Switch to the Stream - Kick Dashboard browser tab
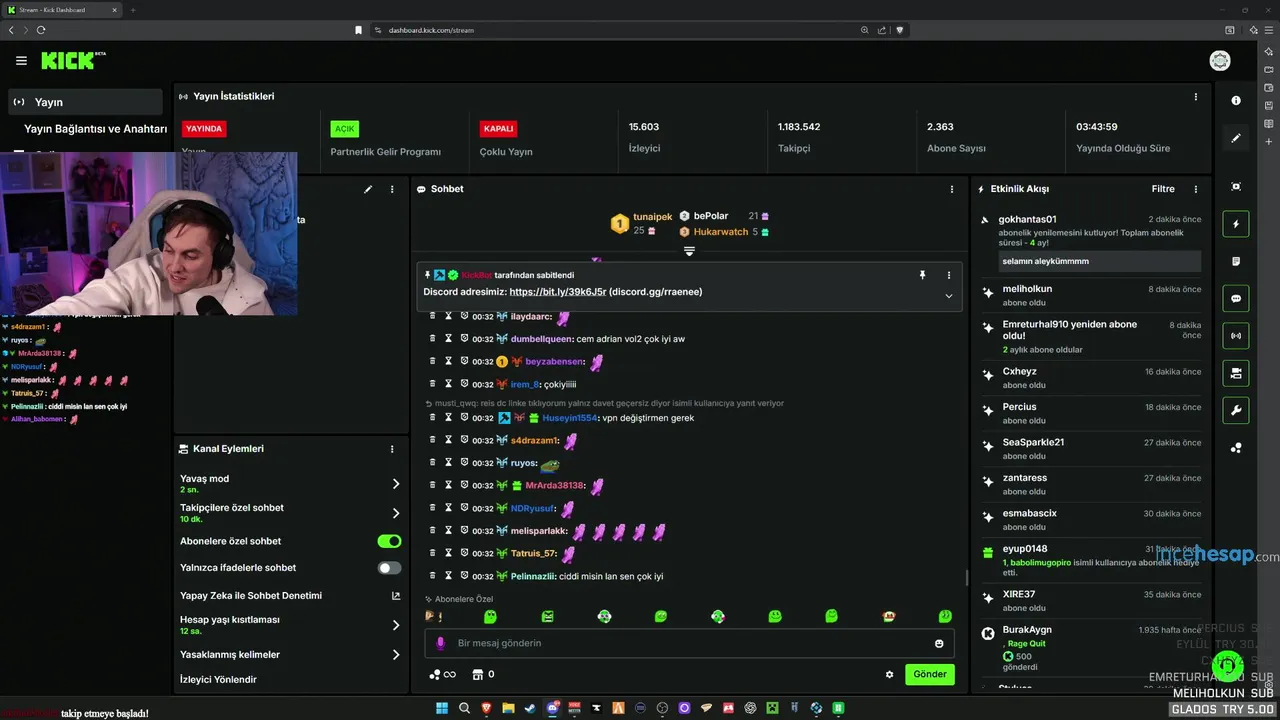This screenshot has height=720, width=1280. (62, 10)
